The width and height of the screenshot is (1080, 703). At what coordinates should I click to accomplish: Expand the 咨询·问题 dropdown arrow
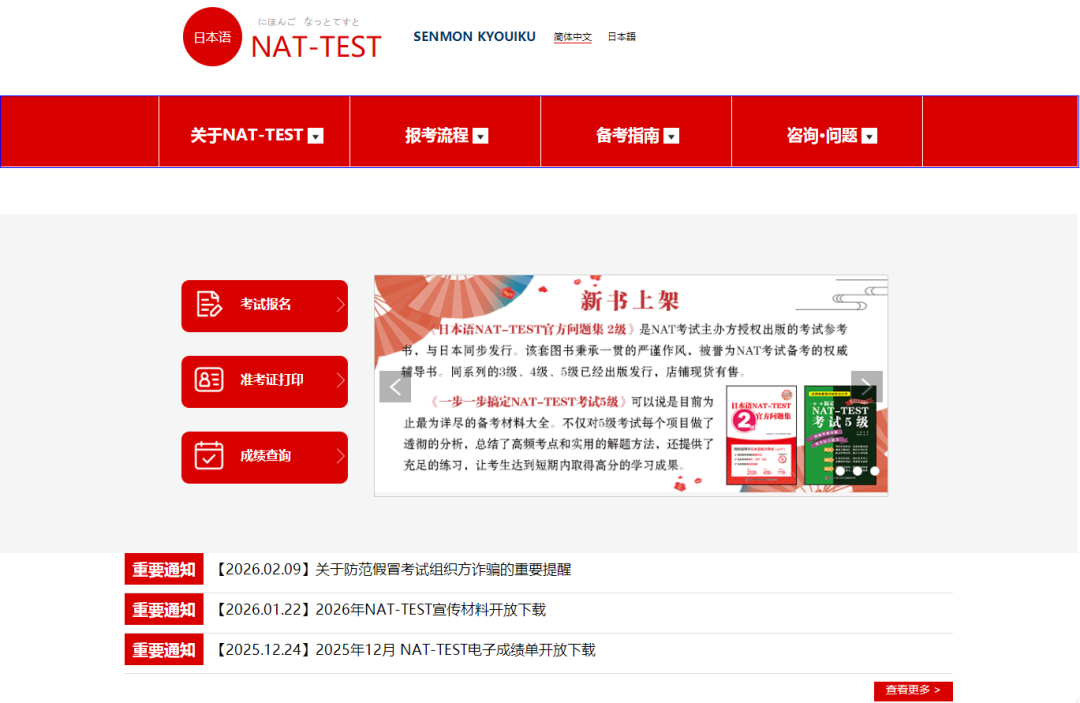pos(869,136)
